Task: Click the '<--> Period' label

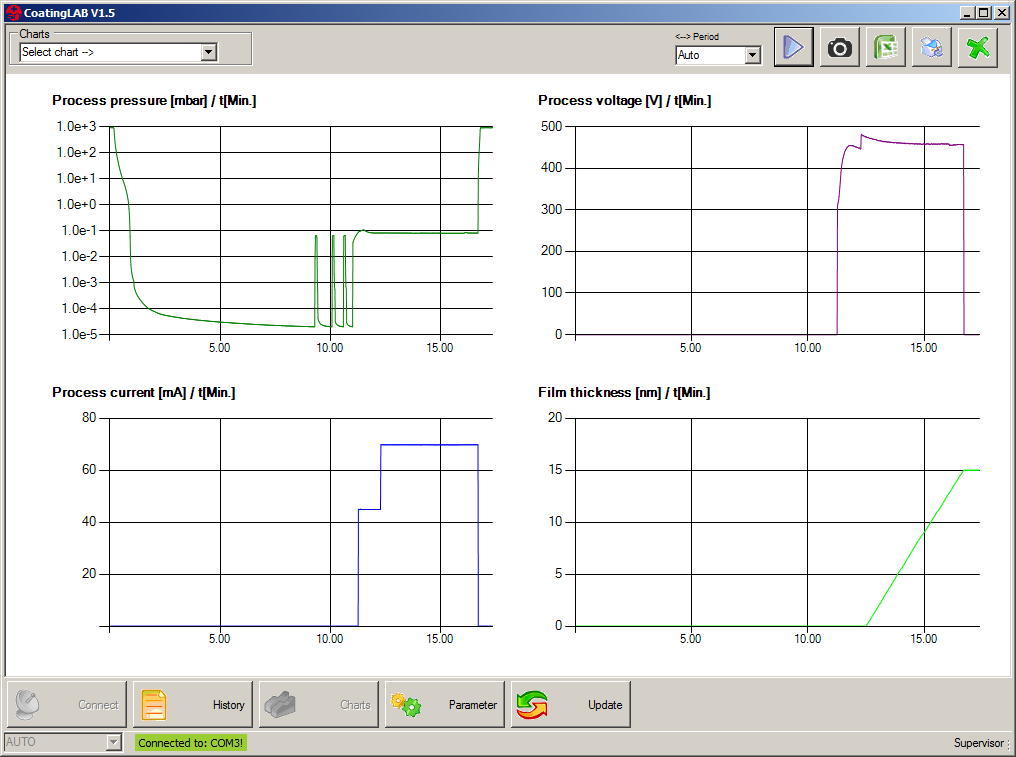Action: [697, 36]
